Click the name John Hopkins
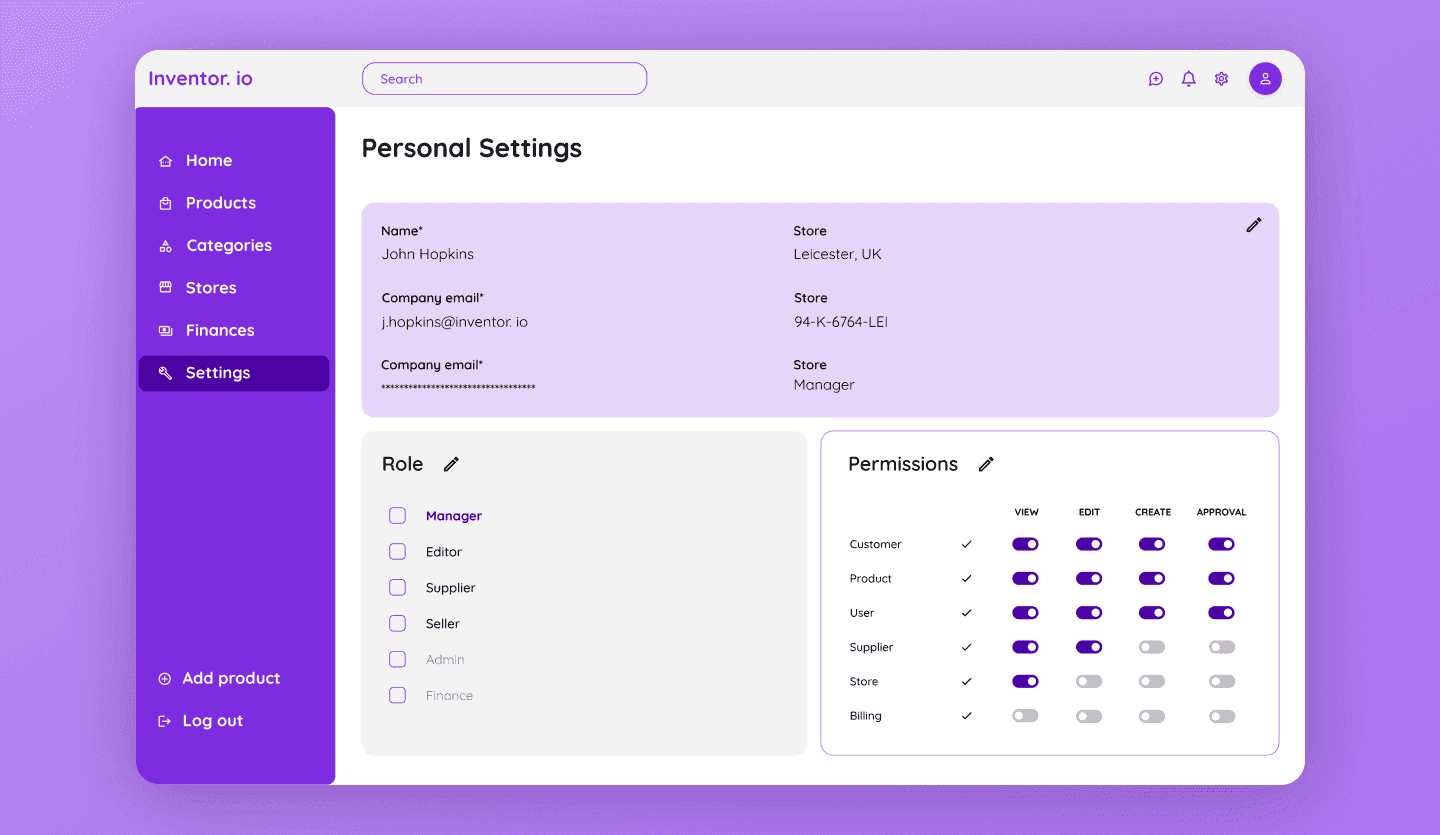The height and width of the screenshot is (835, 1440). (x=428, y=254)
